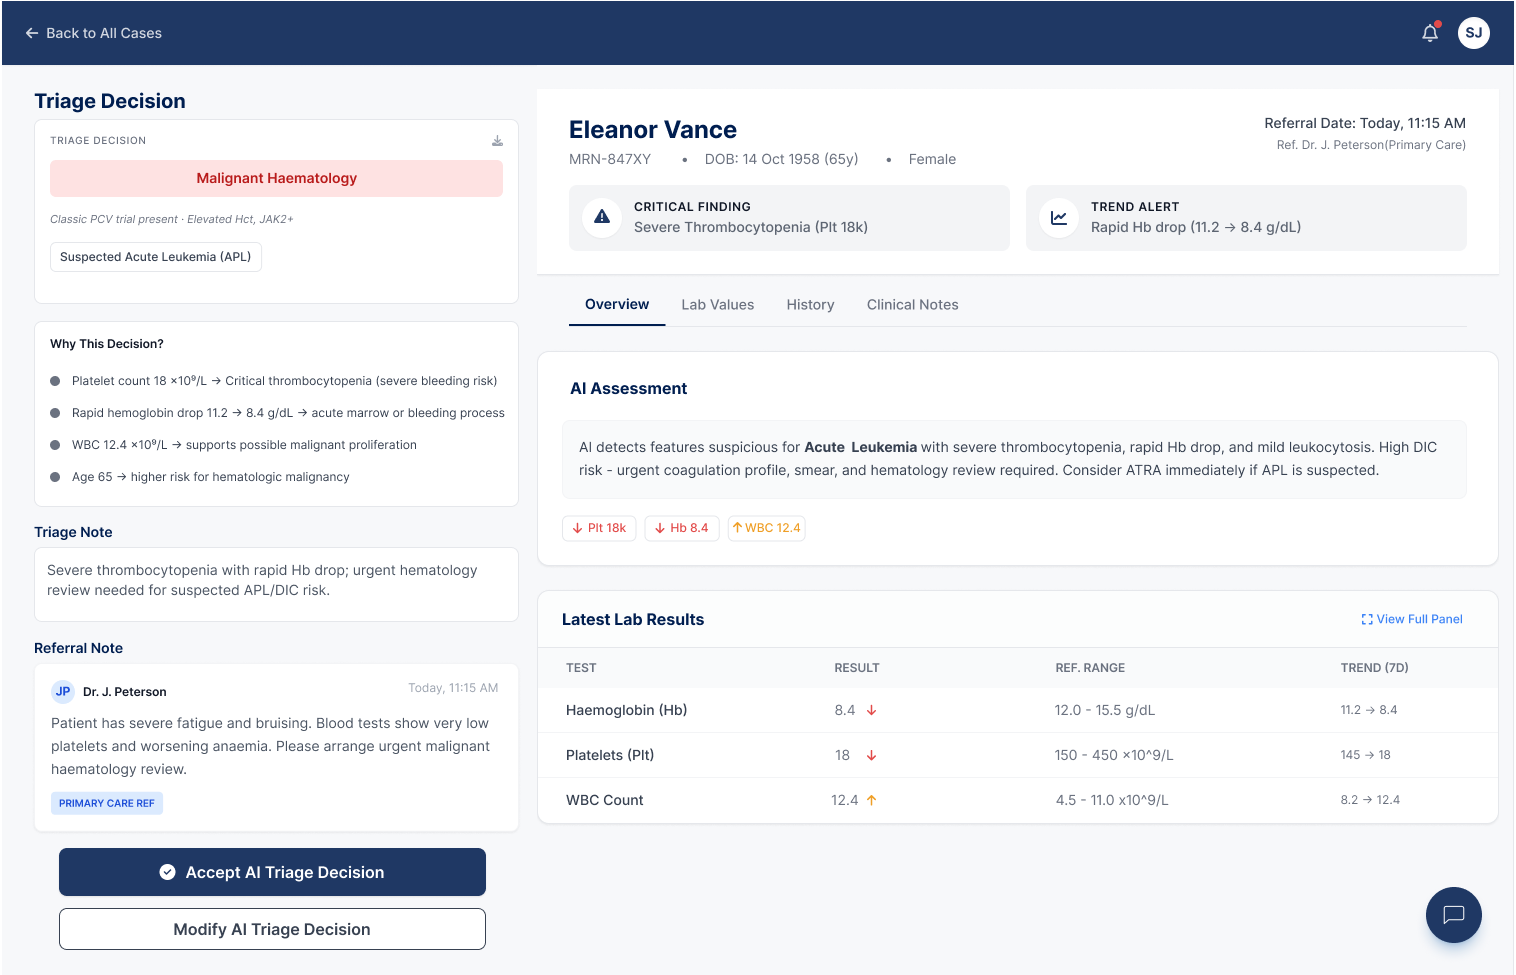Viewport: 1516px width, 975px height.
Task: Click the PRIMARY CARE REF badge
Action: pyautogui.click(x=107, y=803)
